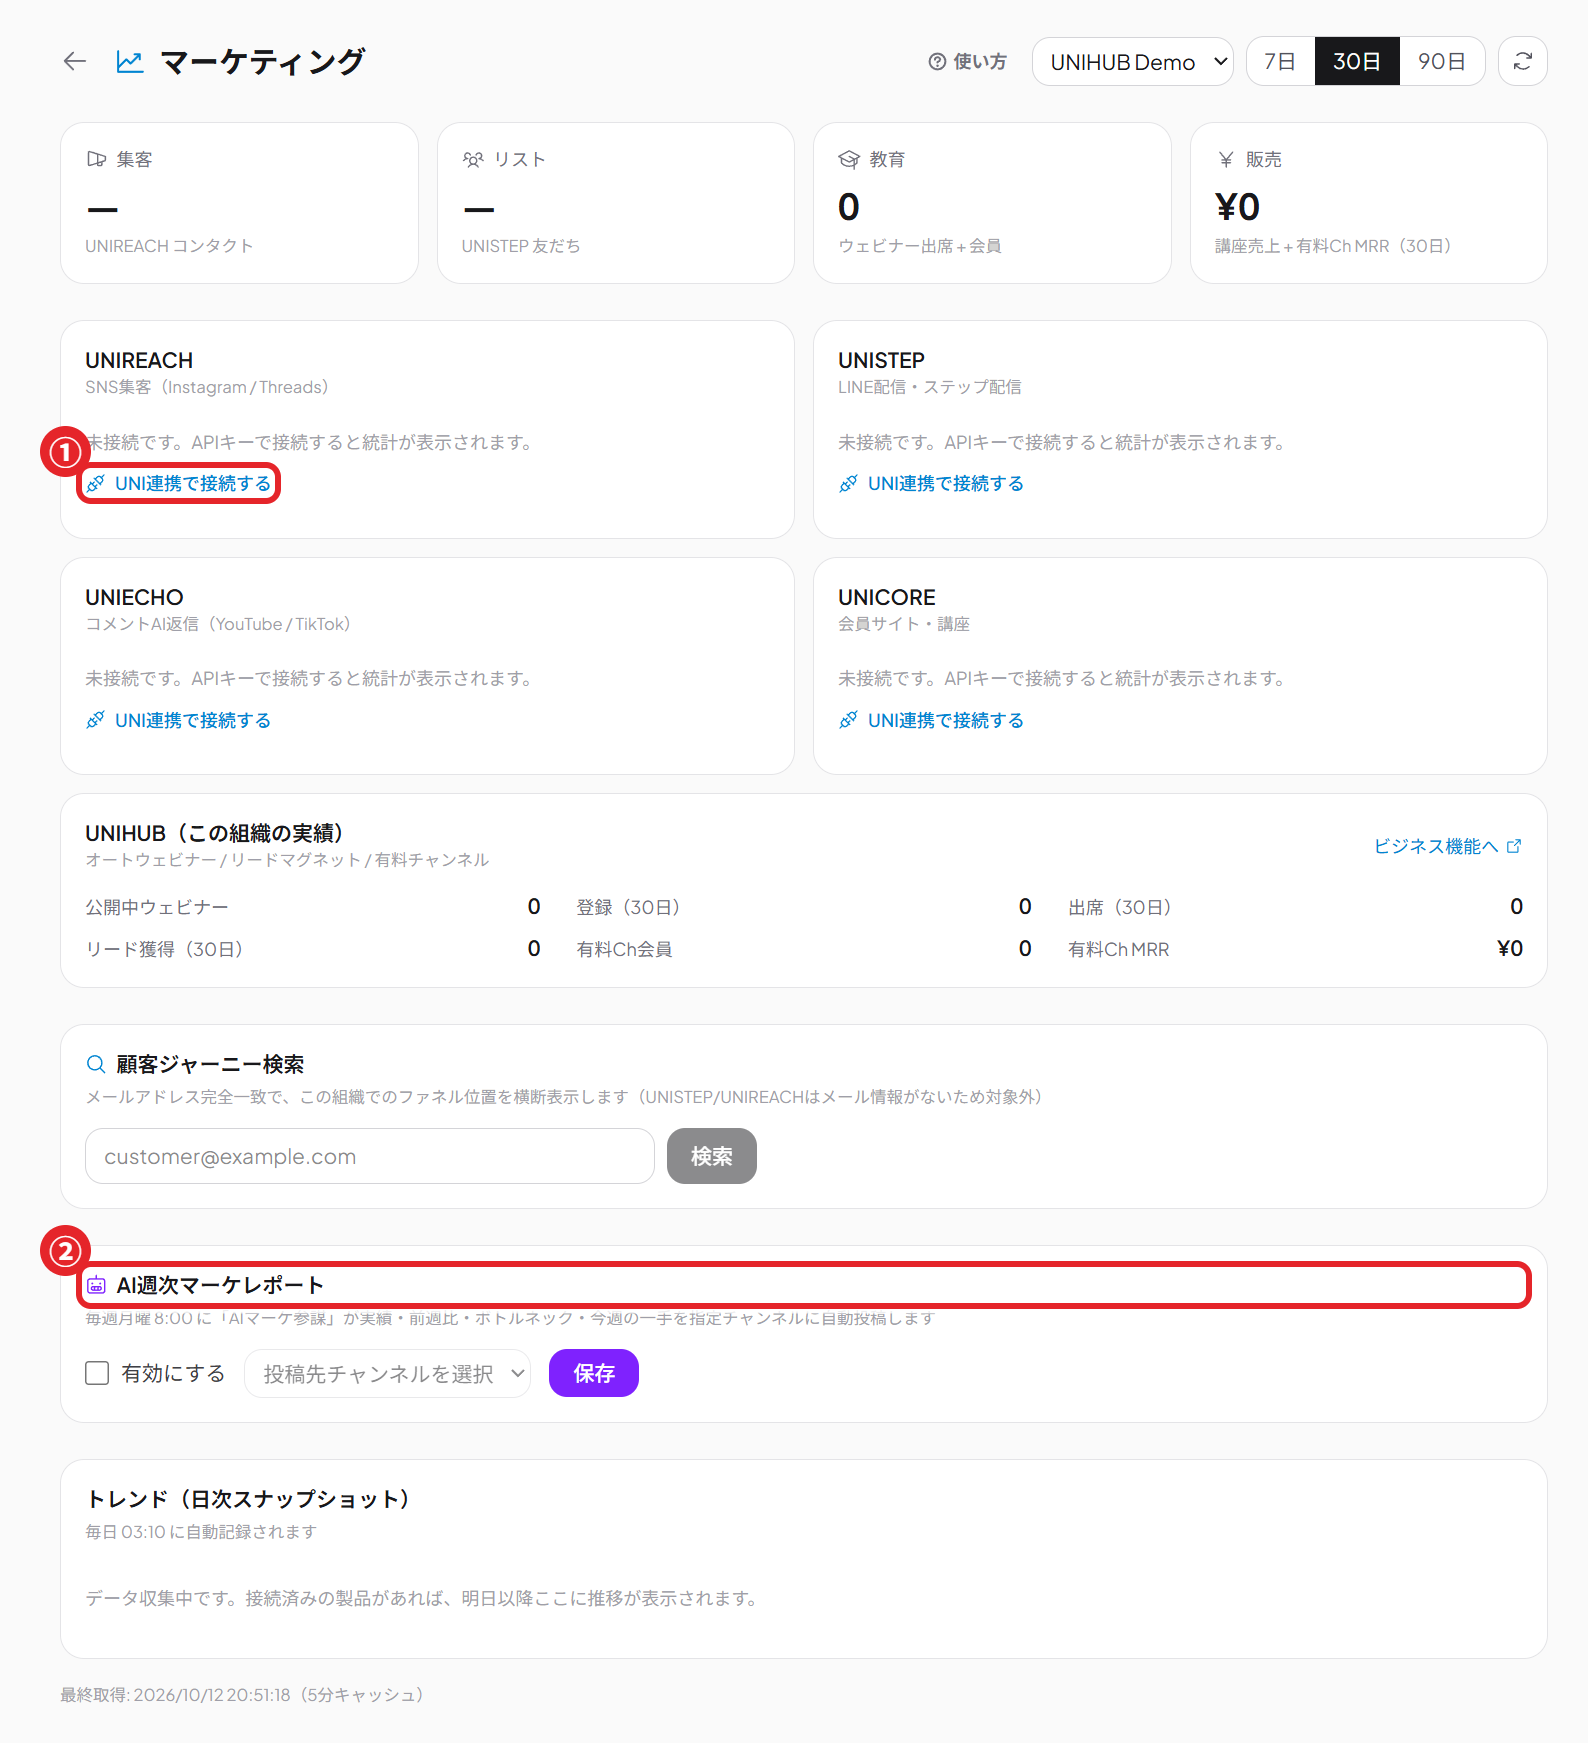Click the 集客 card icon

coord(97,159)
